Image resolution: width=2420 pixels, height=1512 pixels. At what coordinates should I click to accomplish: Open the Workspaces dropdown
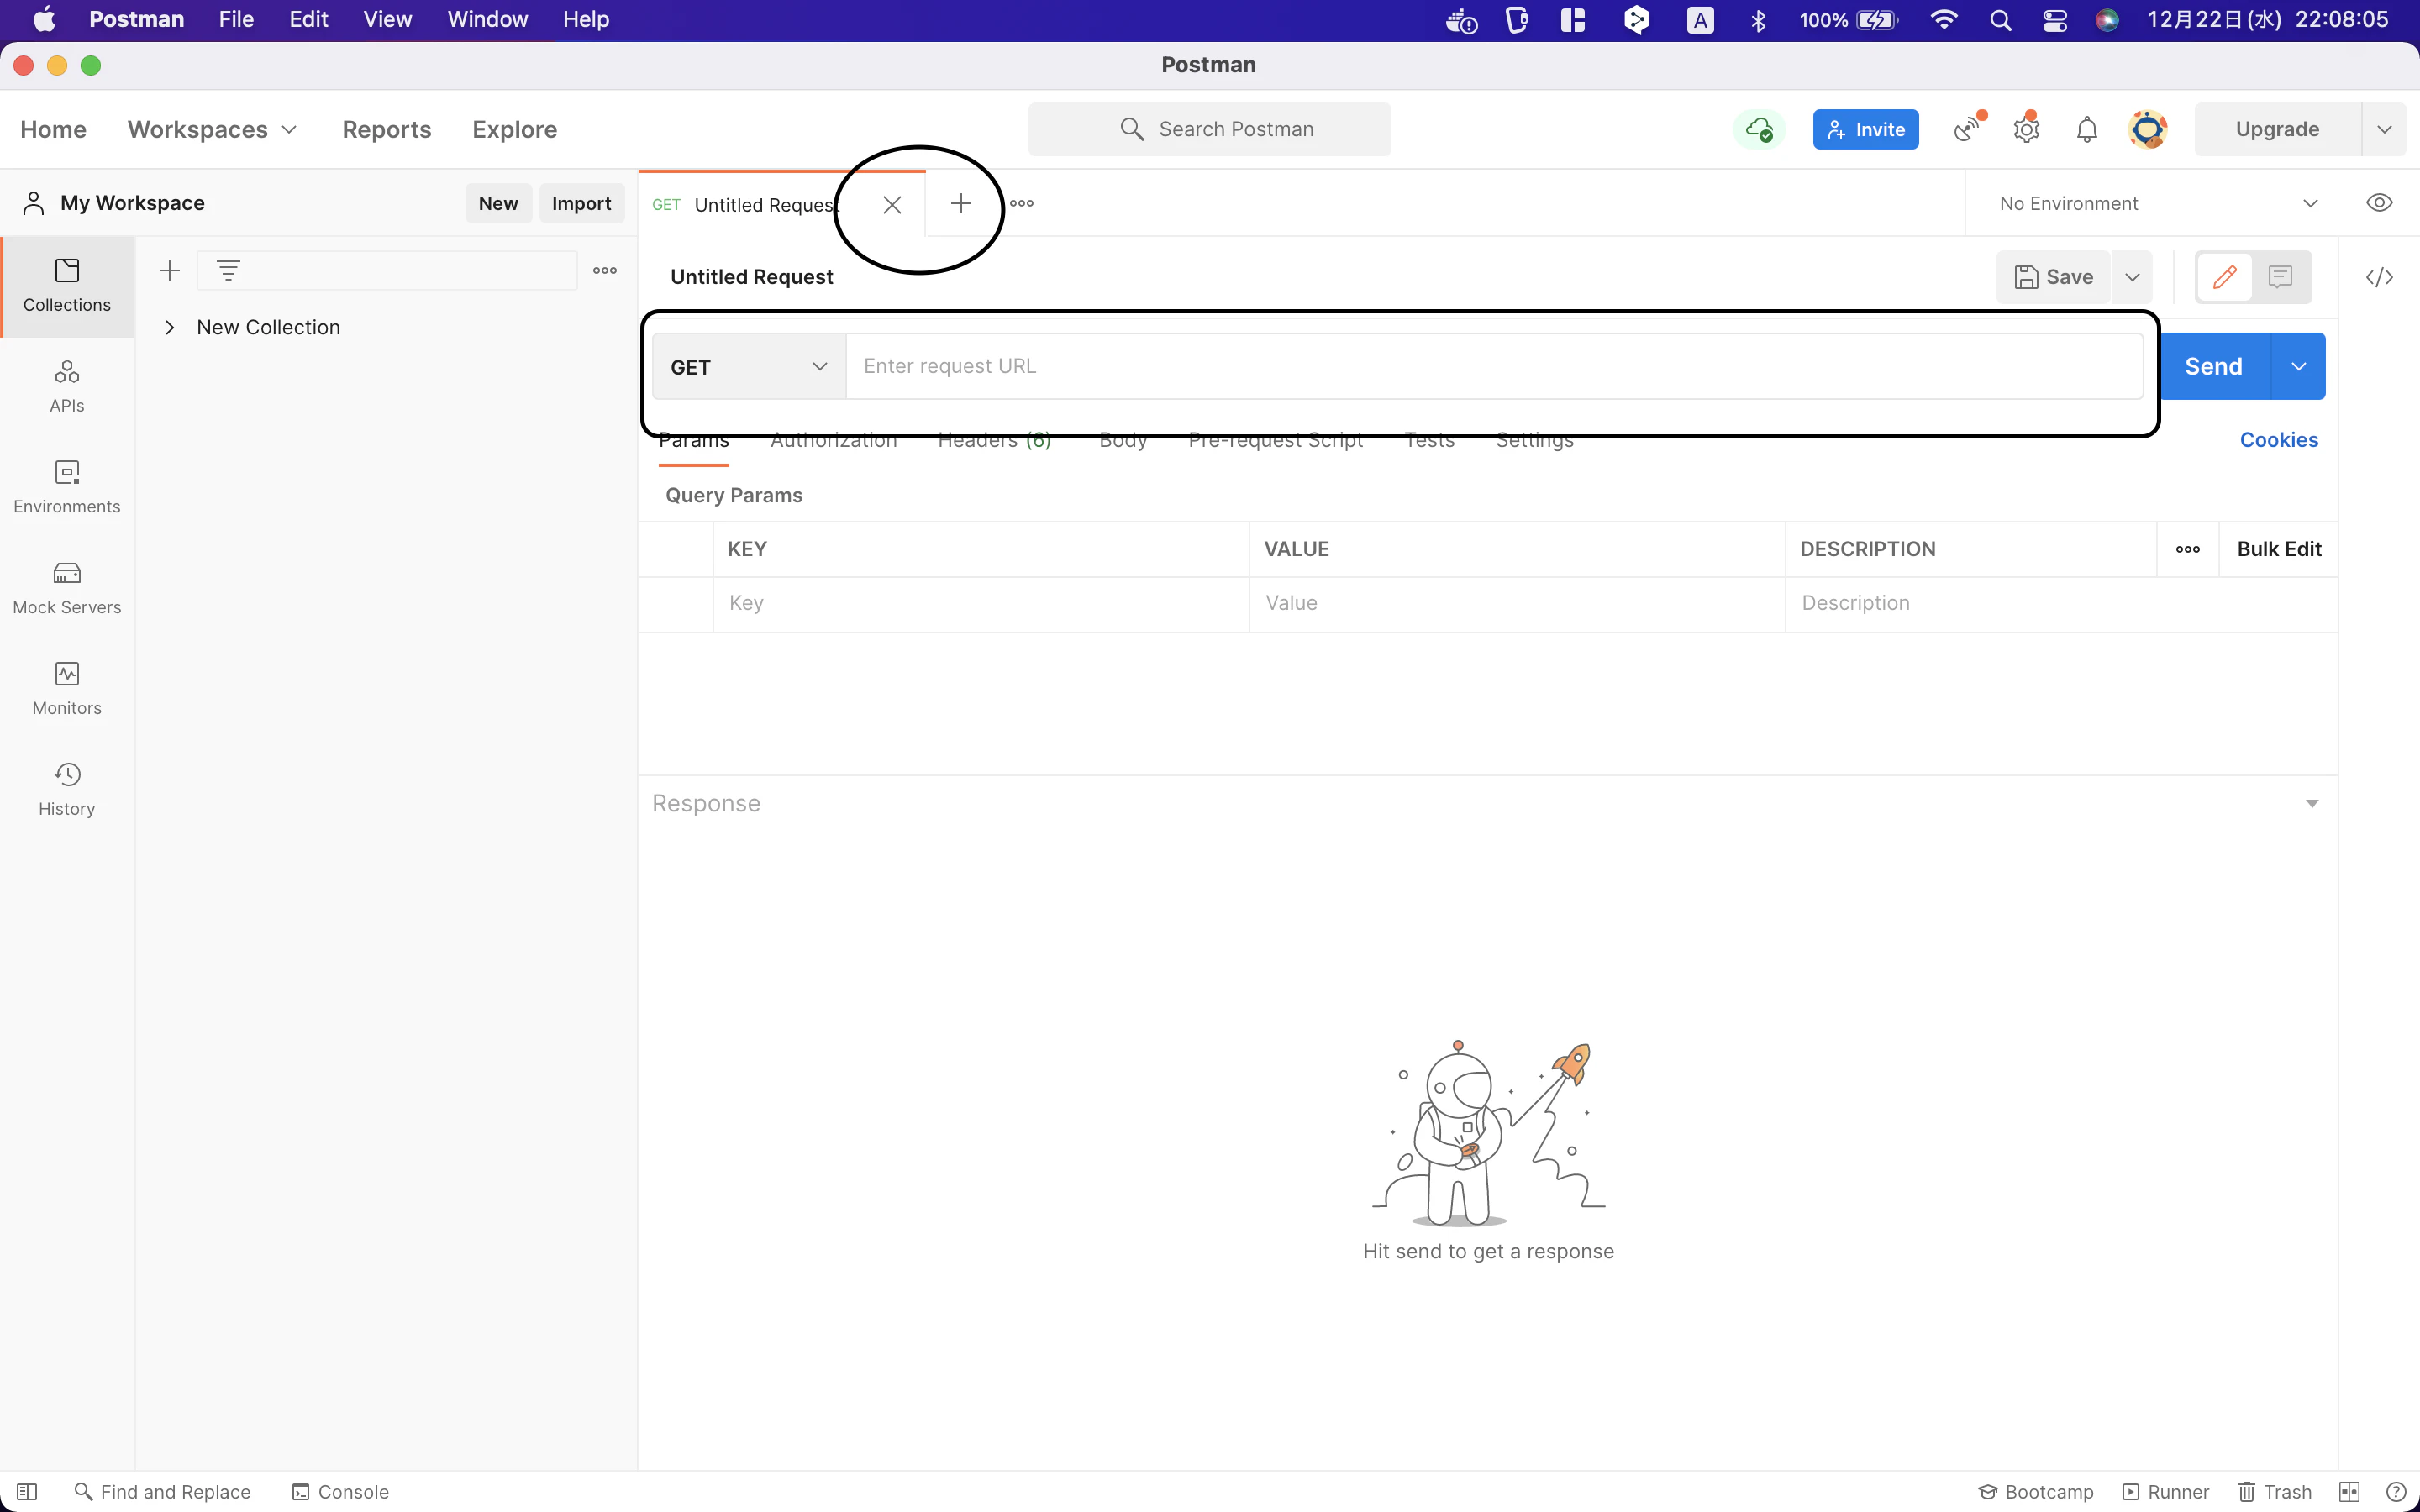pyautogui.click(x=212, y=129)
